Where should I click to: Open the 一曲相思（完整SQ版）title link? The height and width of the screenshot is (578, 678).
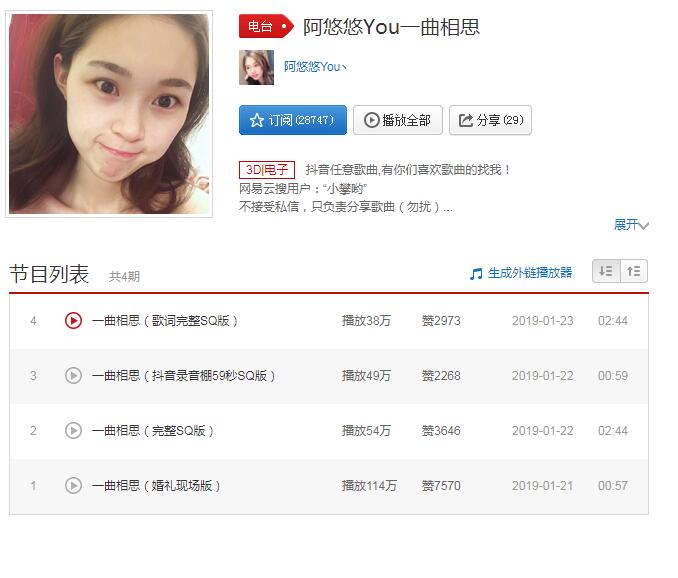[x=153, y=431]
